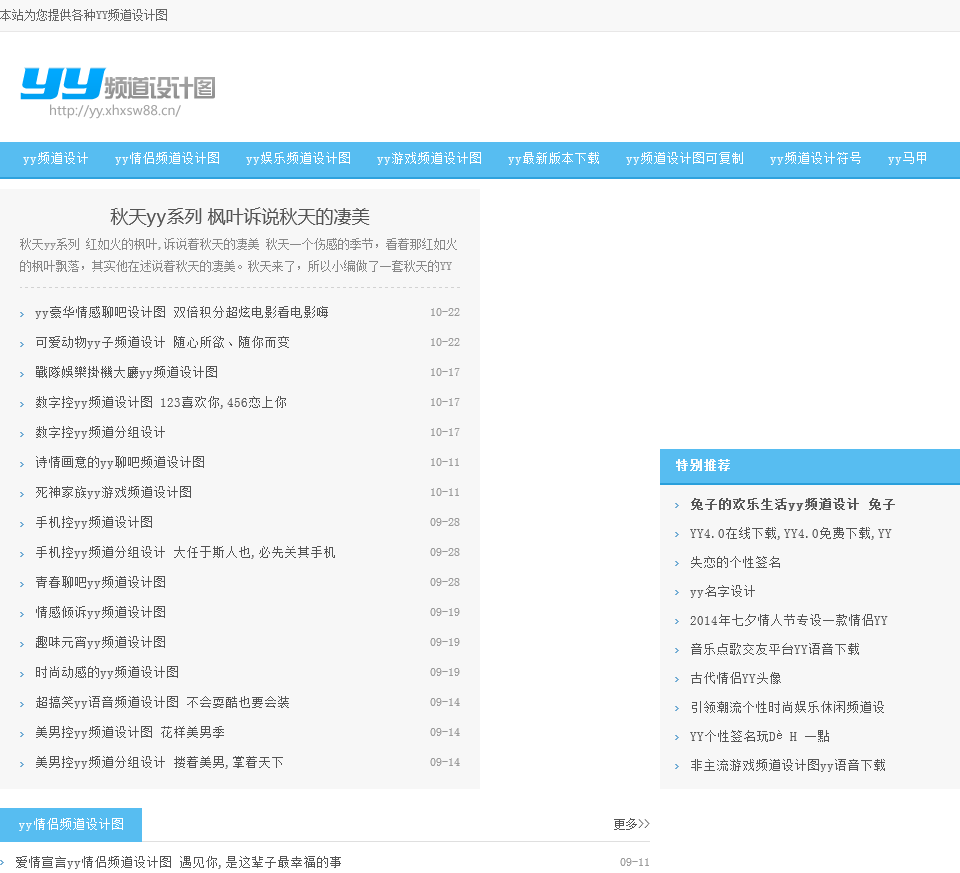
Task: Open article 数字控yy频道分组设计
Action: pos(100,432)
